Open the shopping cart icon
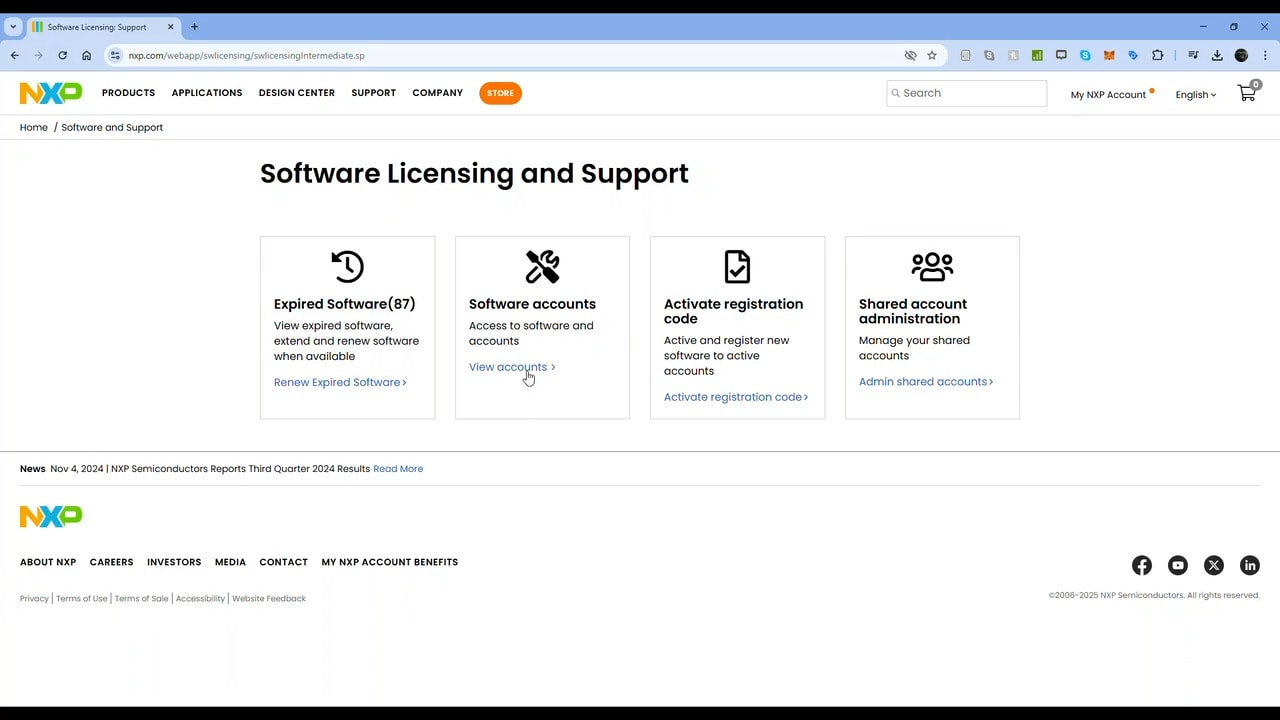The width and height of the screenshot is (1280, 720). coord(1247,93)
